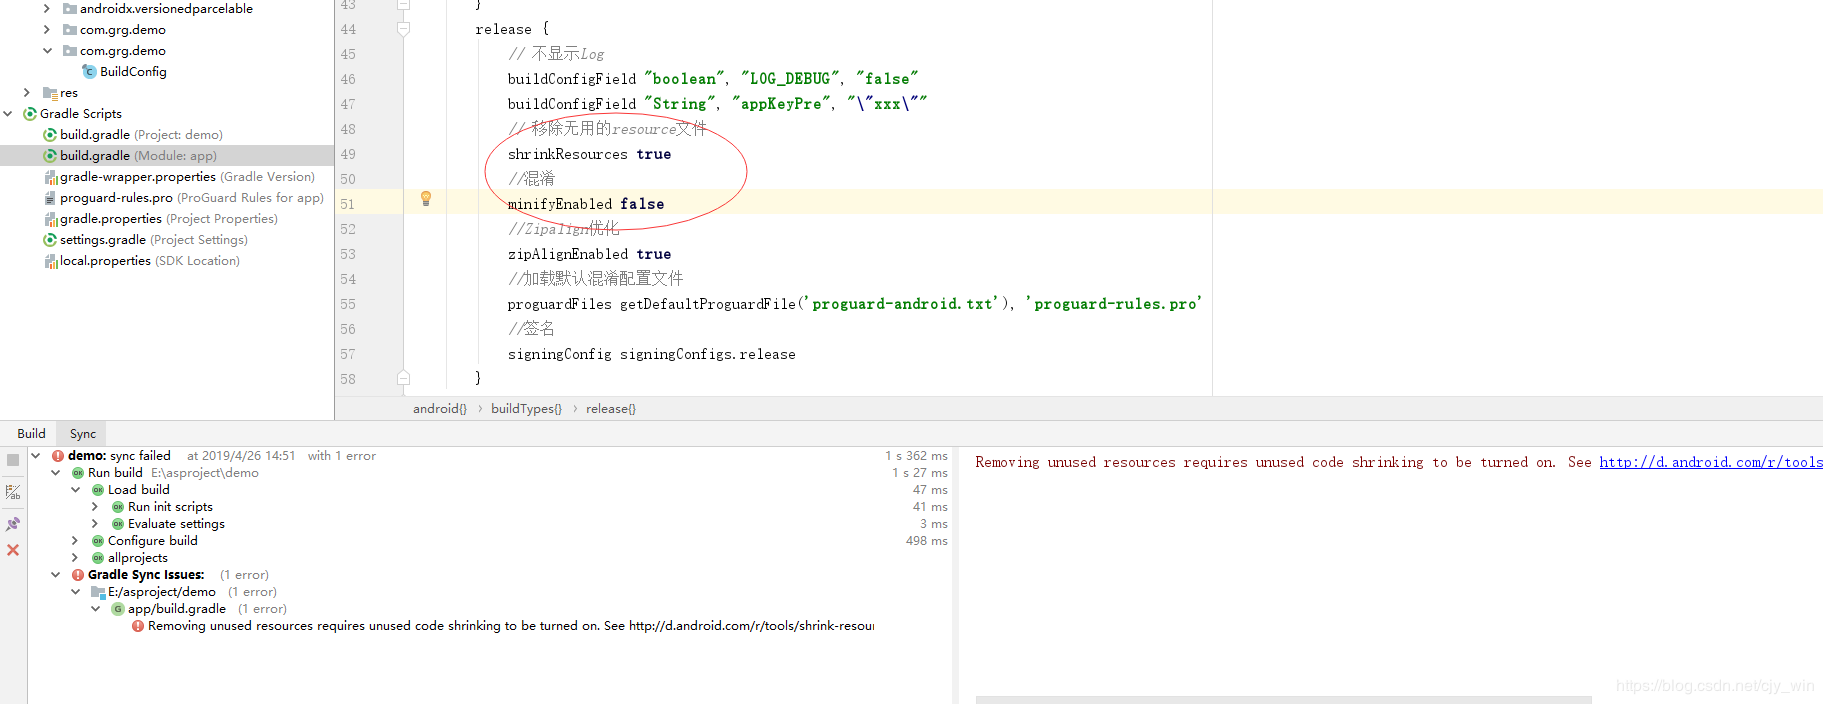Viewport: 1823px width, 704px height.
Task: Collapse the Gradle Scripts node
Action: (8, 114)
